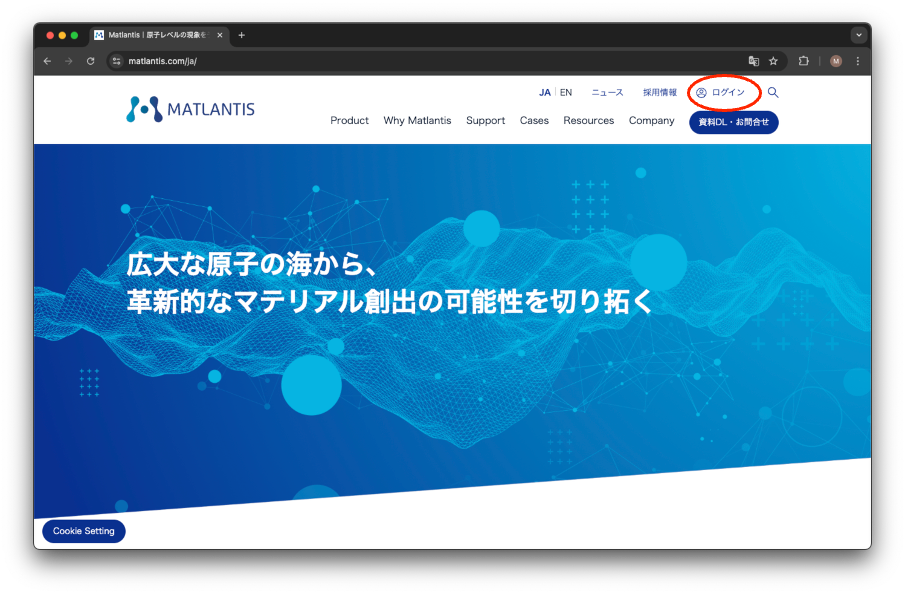
Task: Open the Why Matlantis menu item
Action: pos(417,121)
